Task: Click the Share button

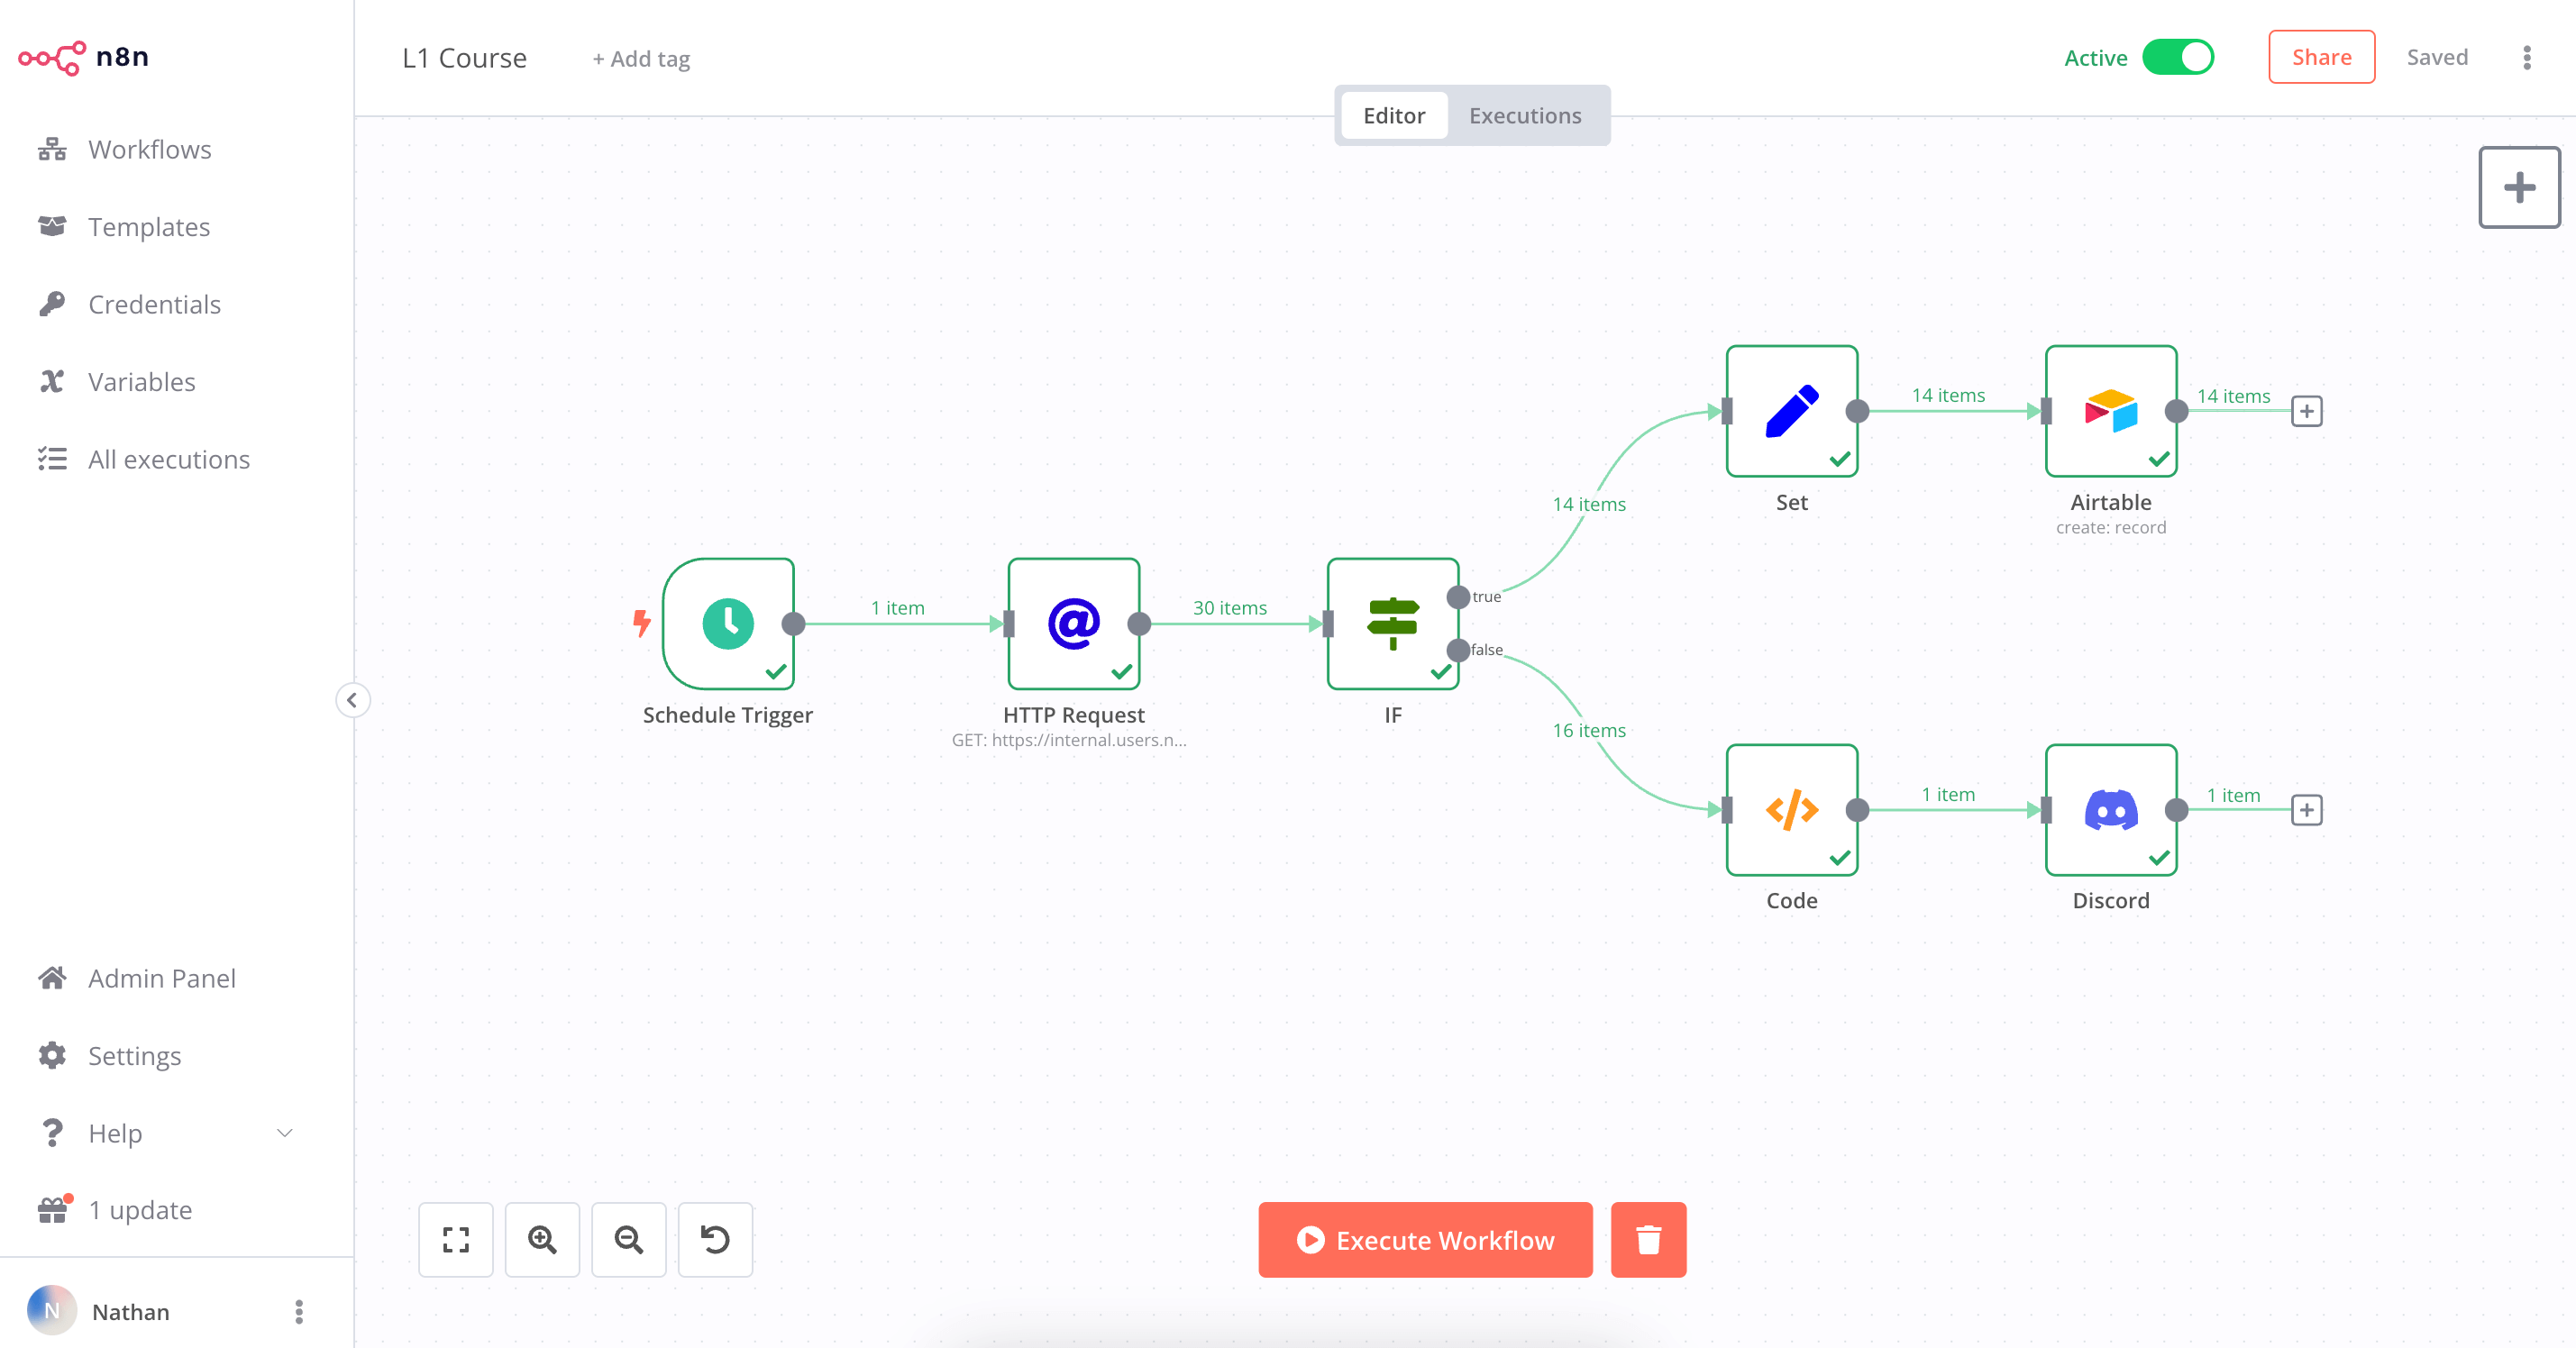Action: tap(2321, 57)
